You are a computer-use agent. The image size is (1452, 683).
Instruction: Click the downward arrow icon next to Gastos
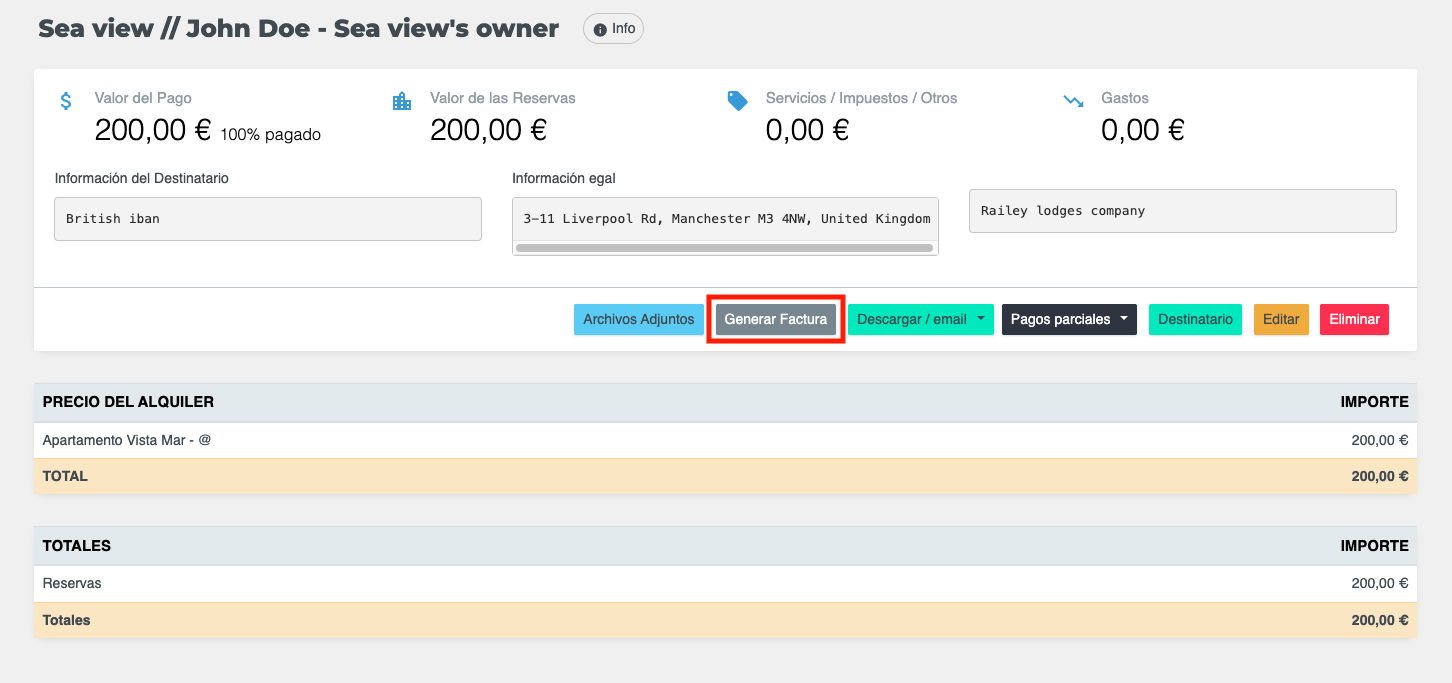[x=1073, y=100]
